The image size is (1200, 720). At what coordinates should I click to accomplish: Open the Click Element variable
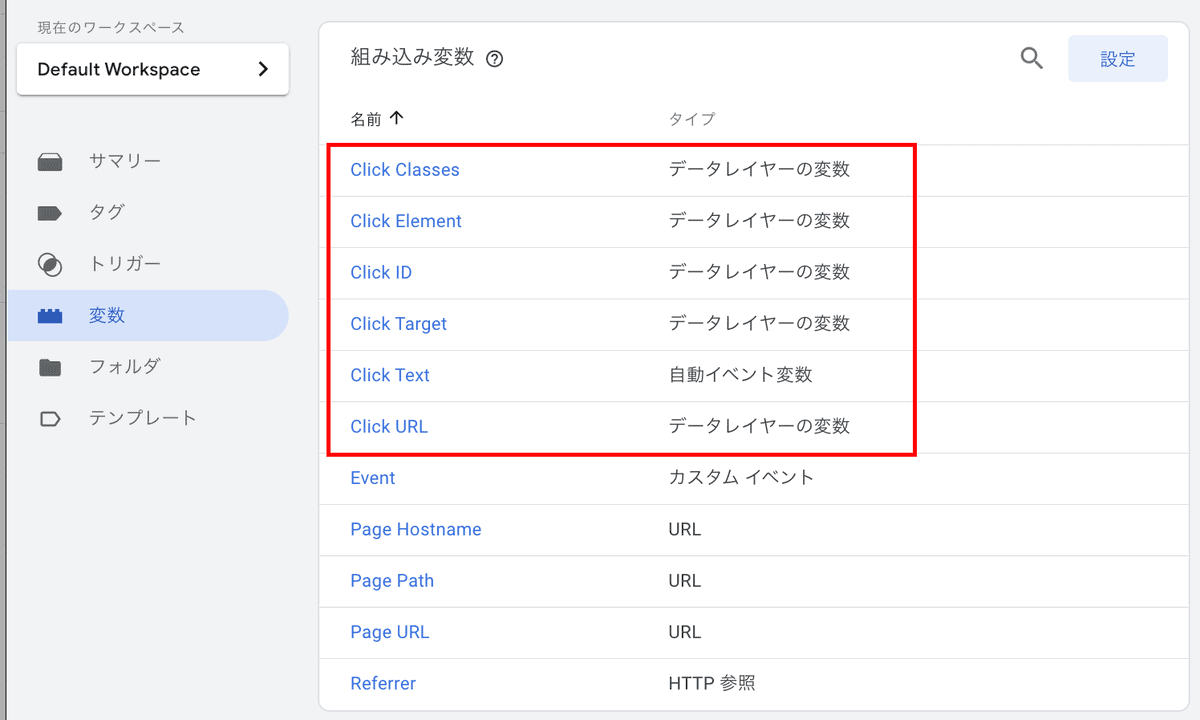(x=406, y=221)
